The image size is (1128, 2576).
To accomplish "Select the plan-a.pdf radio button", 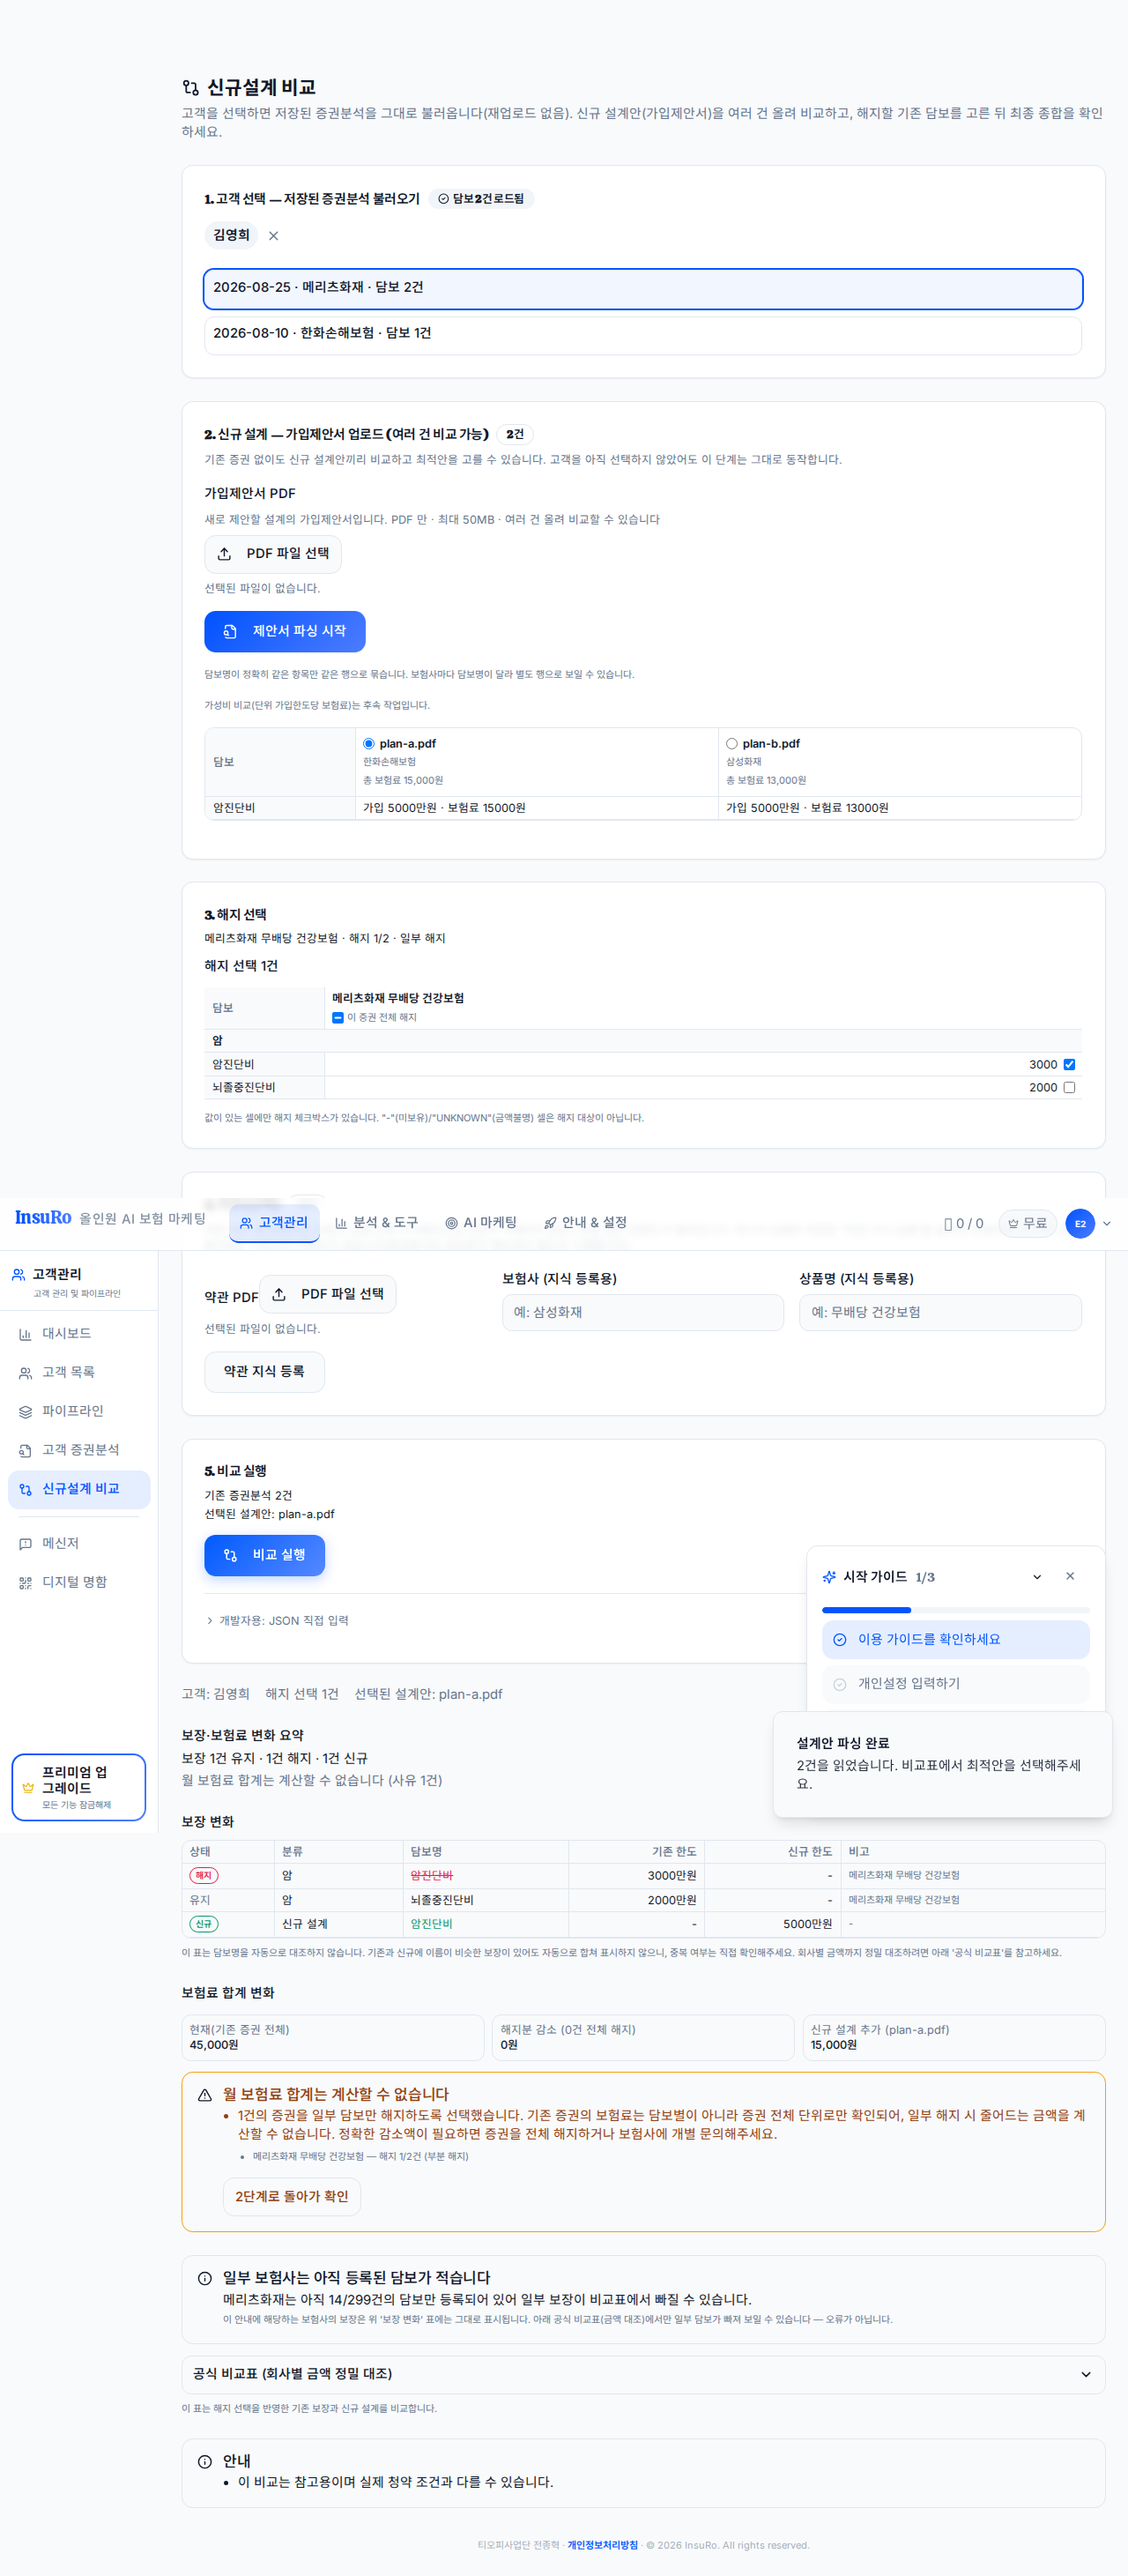I will click(368, 744).
